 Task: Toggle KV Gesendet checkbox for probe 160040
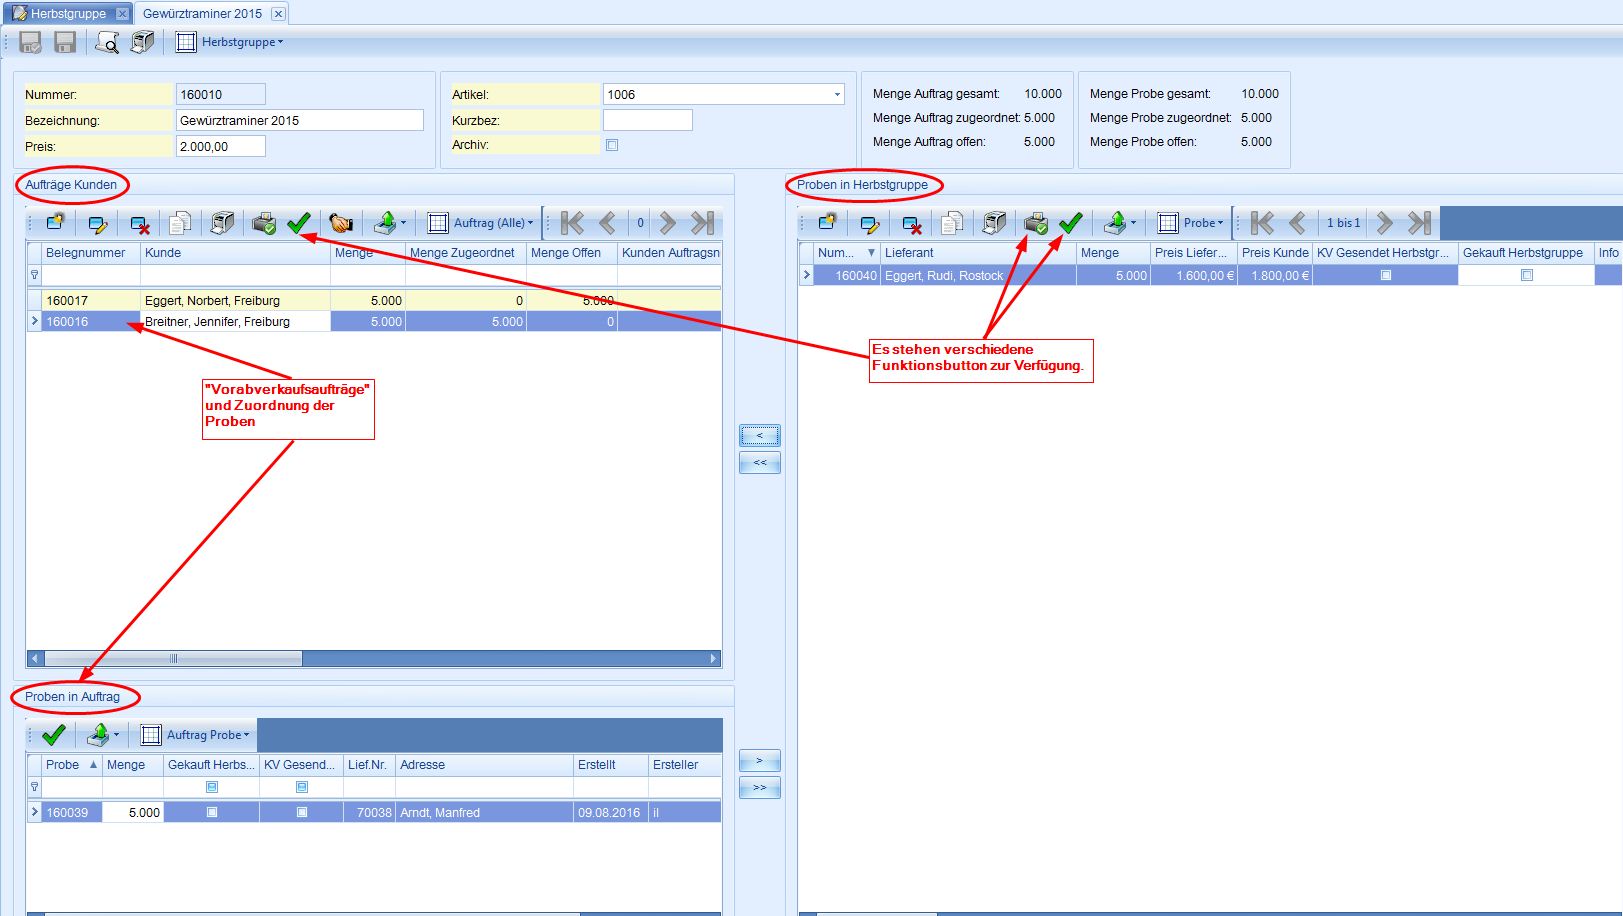point(1386,275)
